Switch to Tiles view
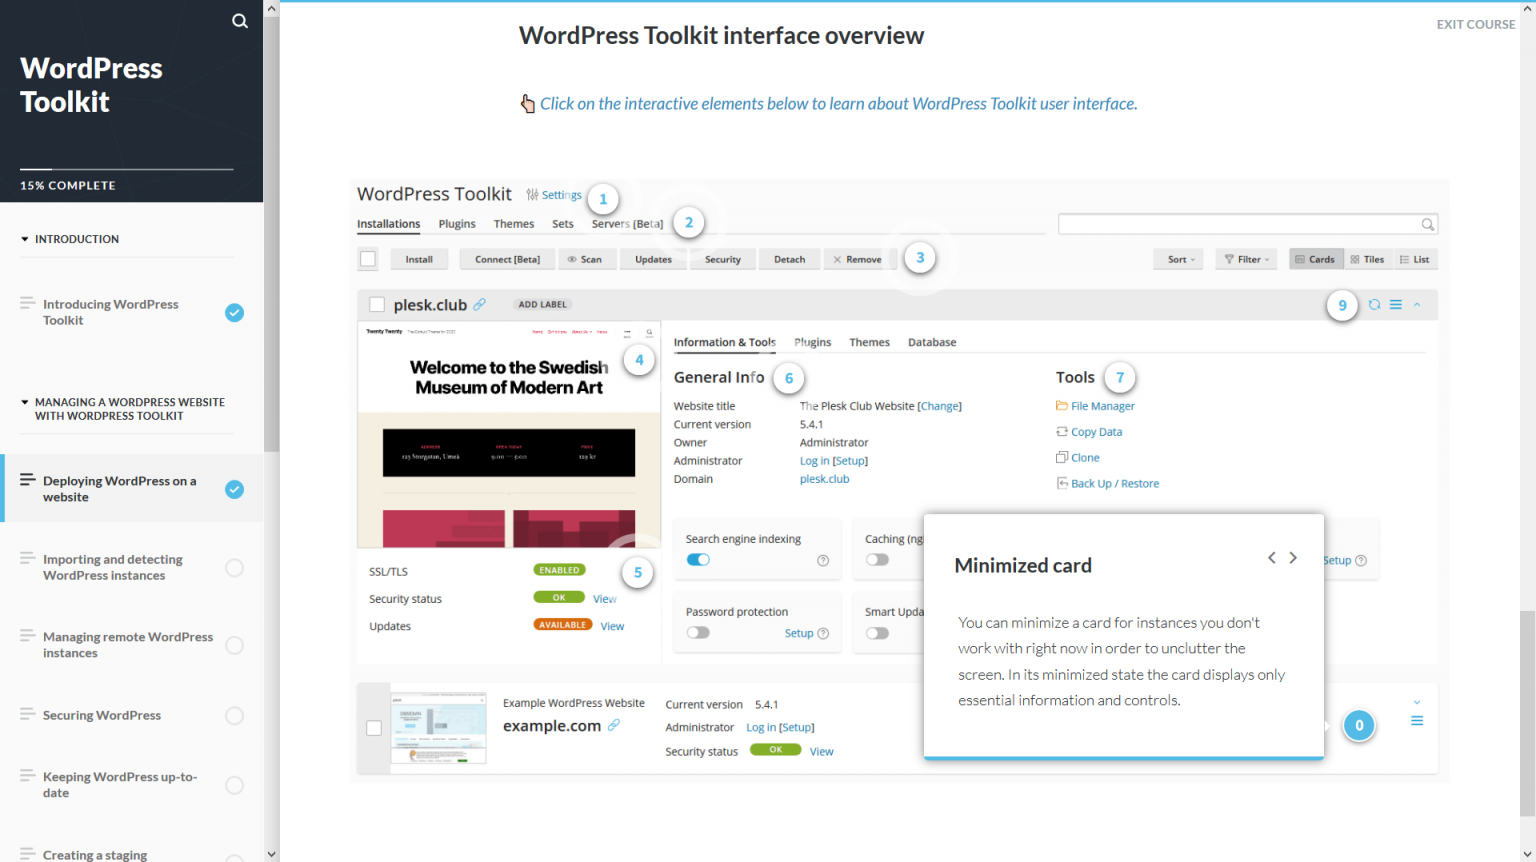 coord(1367,259)
